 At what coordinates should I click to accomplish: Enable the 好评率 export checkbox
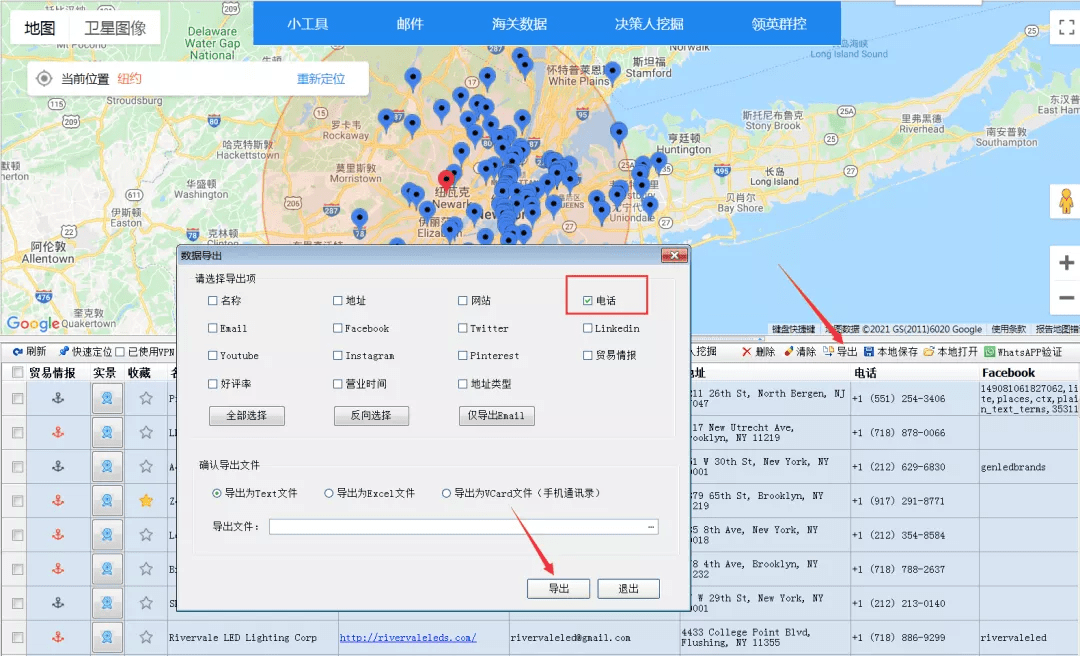(213, 384)
